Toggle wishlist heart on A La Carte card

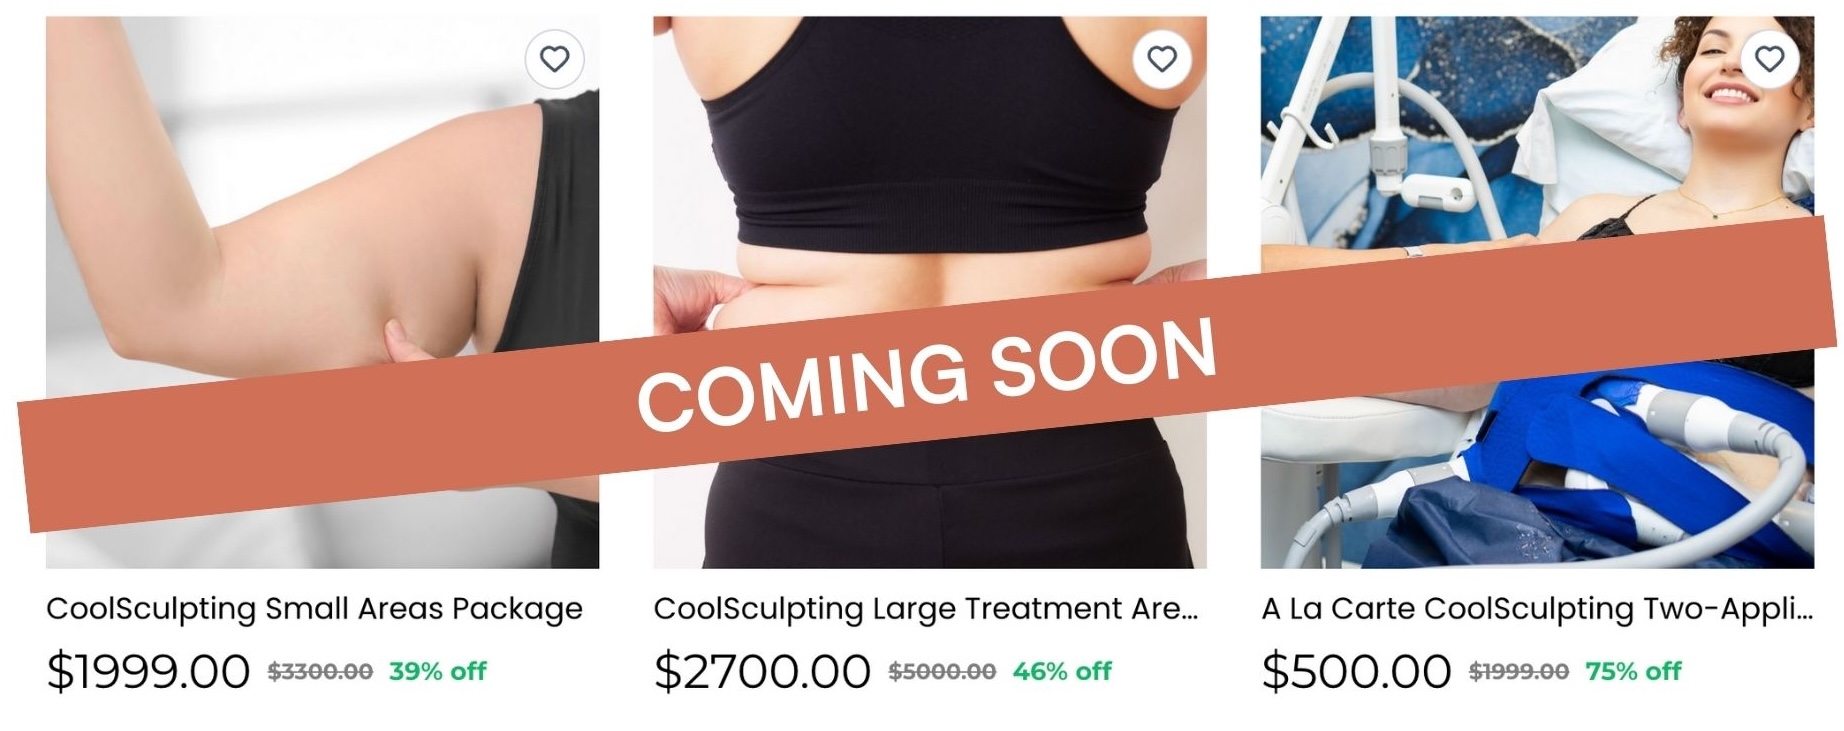pos(1769,59)
